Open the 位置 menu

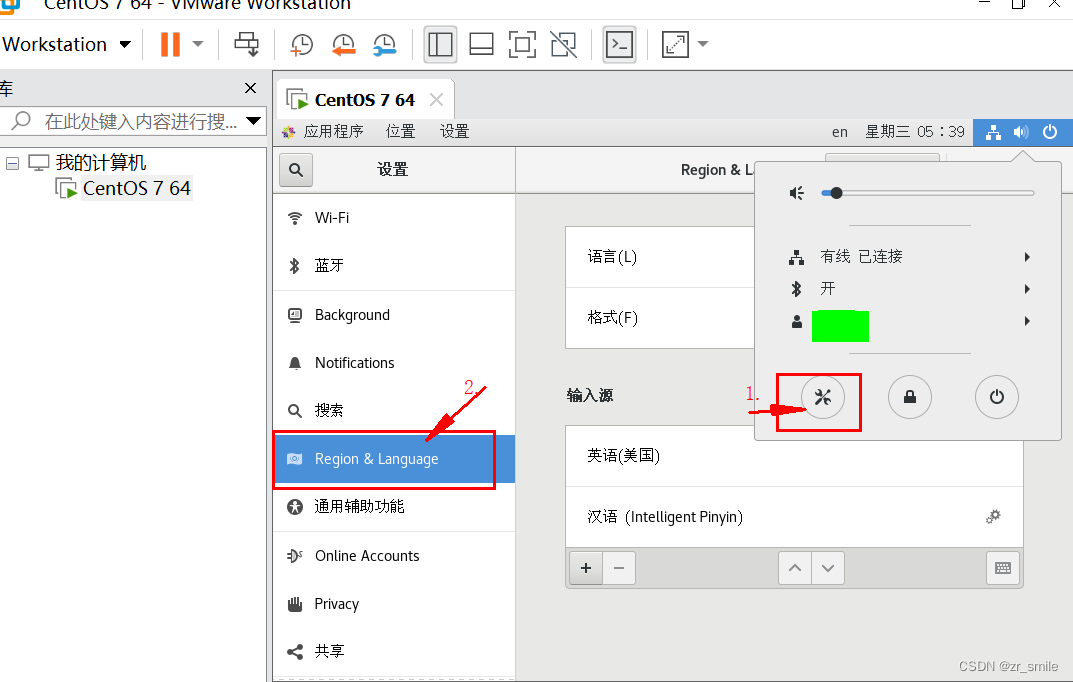(x=400, y=131)
